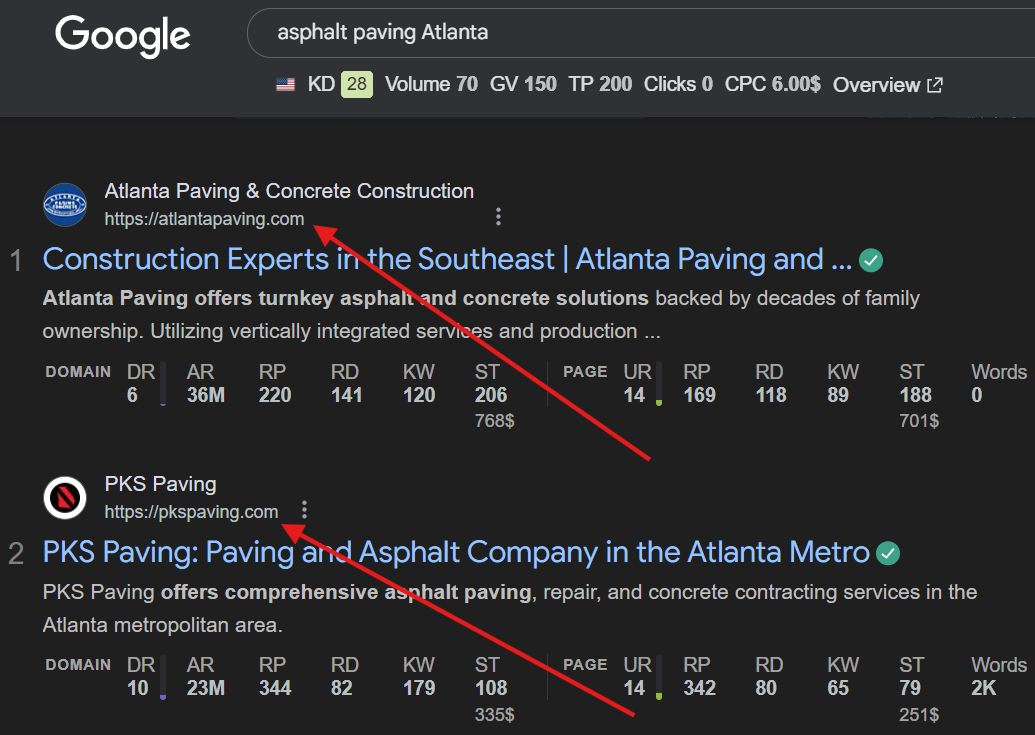Click Atlanta Paving & Concrete favicon
Viewport: 1035px width, 735px height.
point(65,205)
